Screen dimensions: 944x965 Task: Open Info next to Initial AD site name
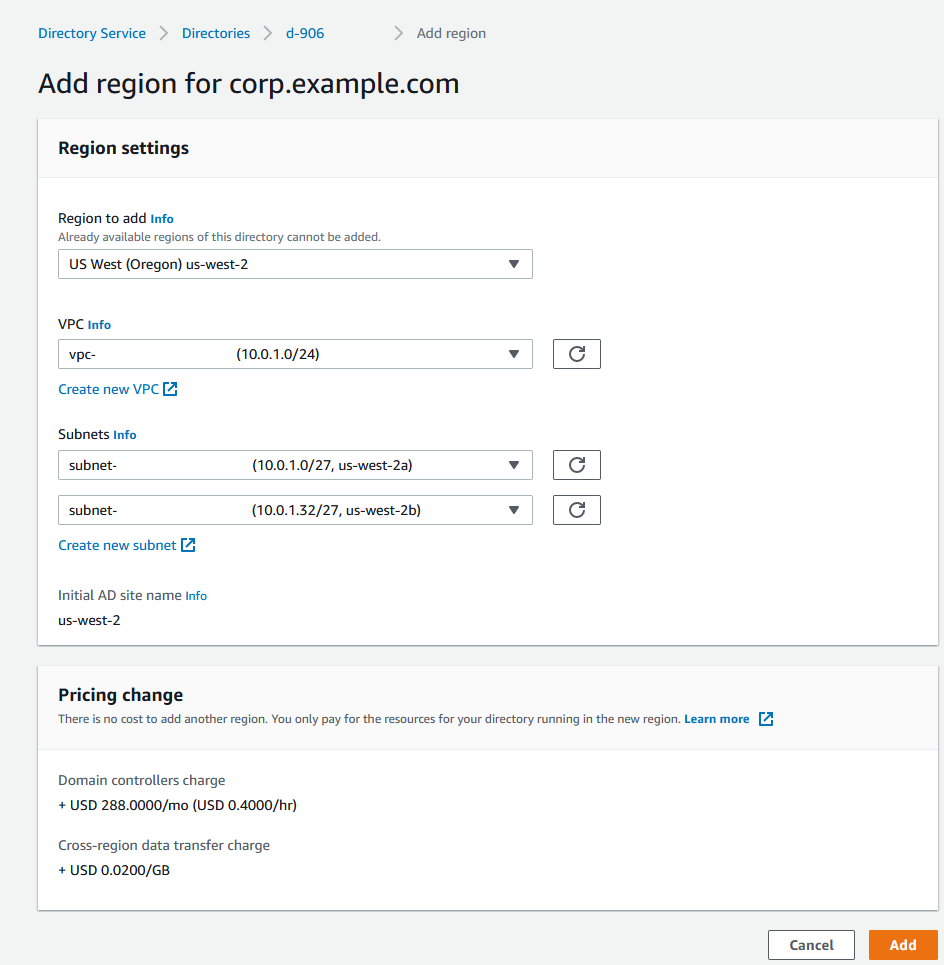[196, 596]
